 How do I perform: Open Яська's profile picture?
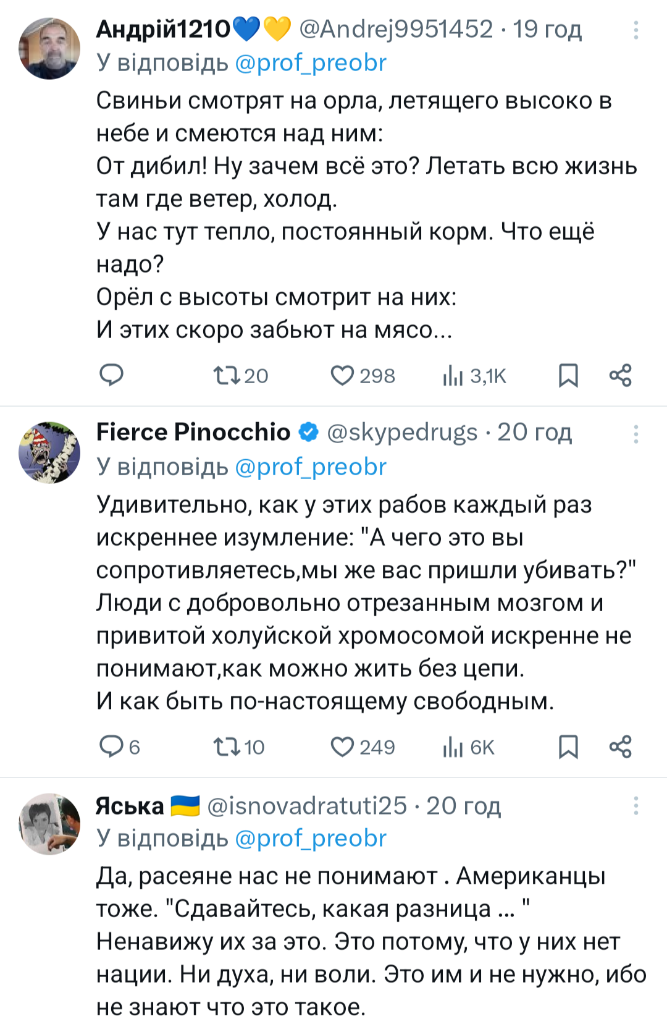(49, 825)
